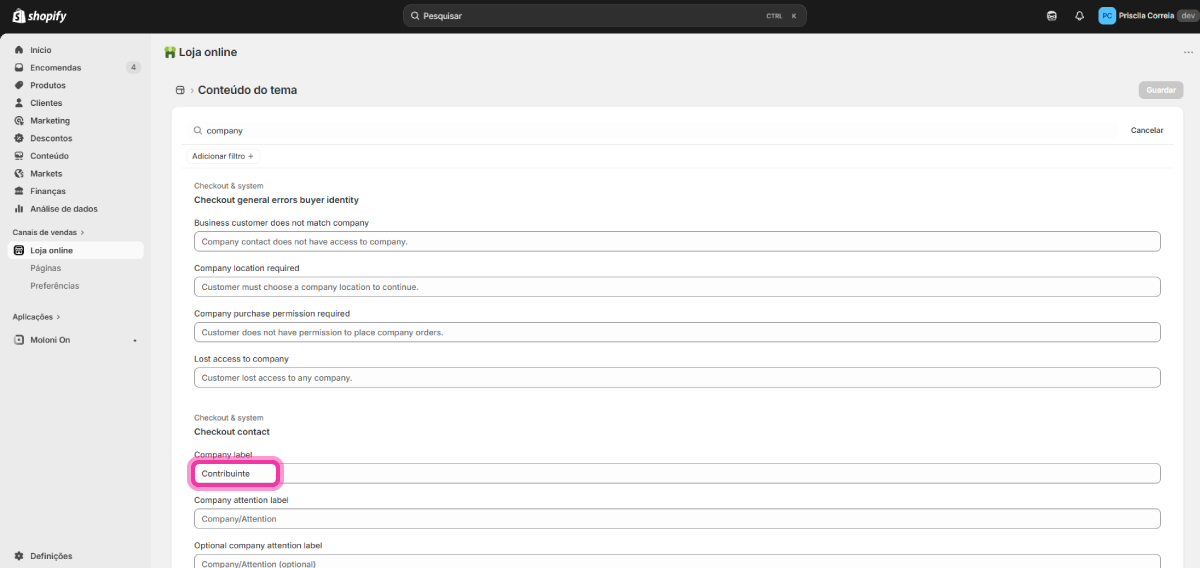Click the top Pesquisar search bar
1200x568 pixels.
[604, 16]
